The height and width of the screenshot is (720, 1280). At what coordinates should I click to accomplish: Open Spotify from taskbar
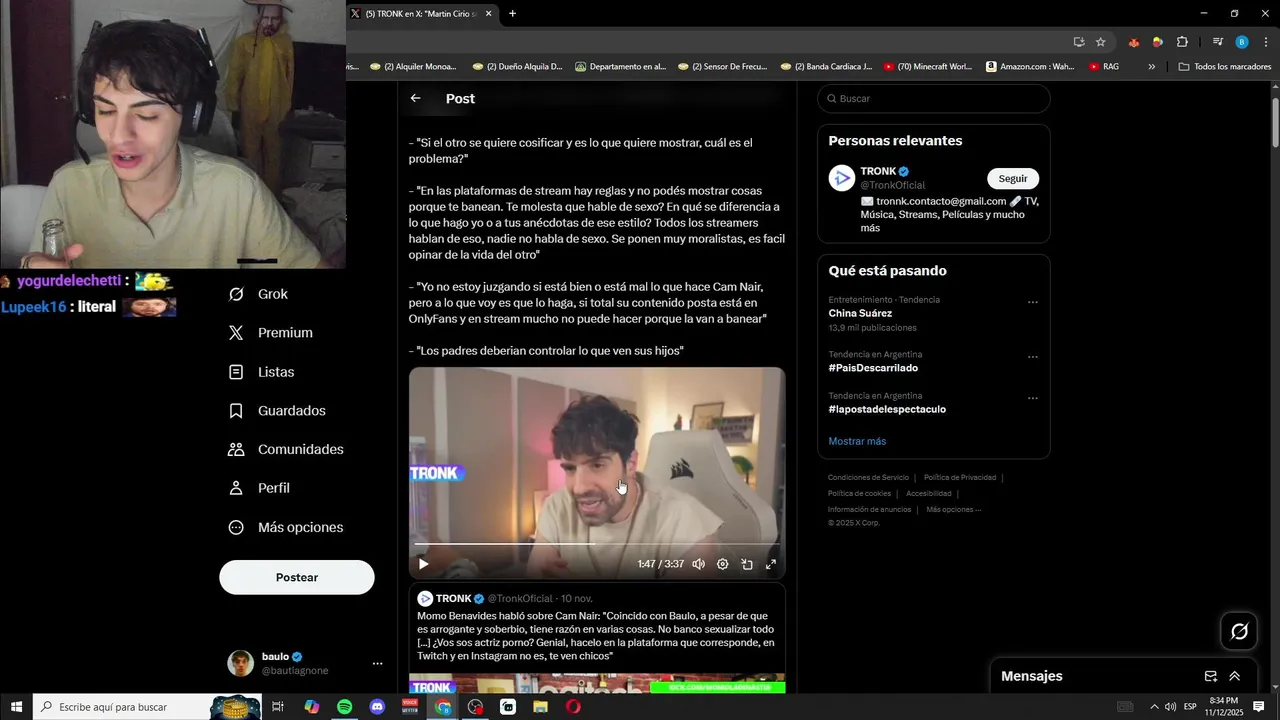click(x=344, y=707)
